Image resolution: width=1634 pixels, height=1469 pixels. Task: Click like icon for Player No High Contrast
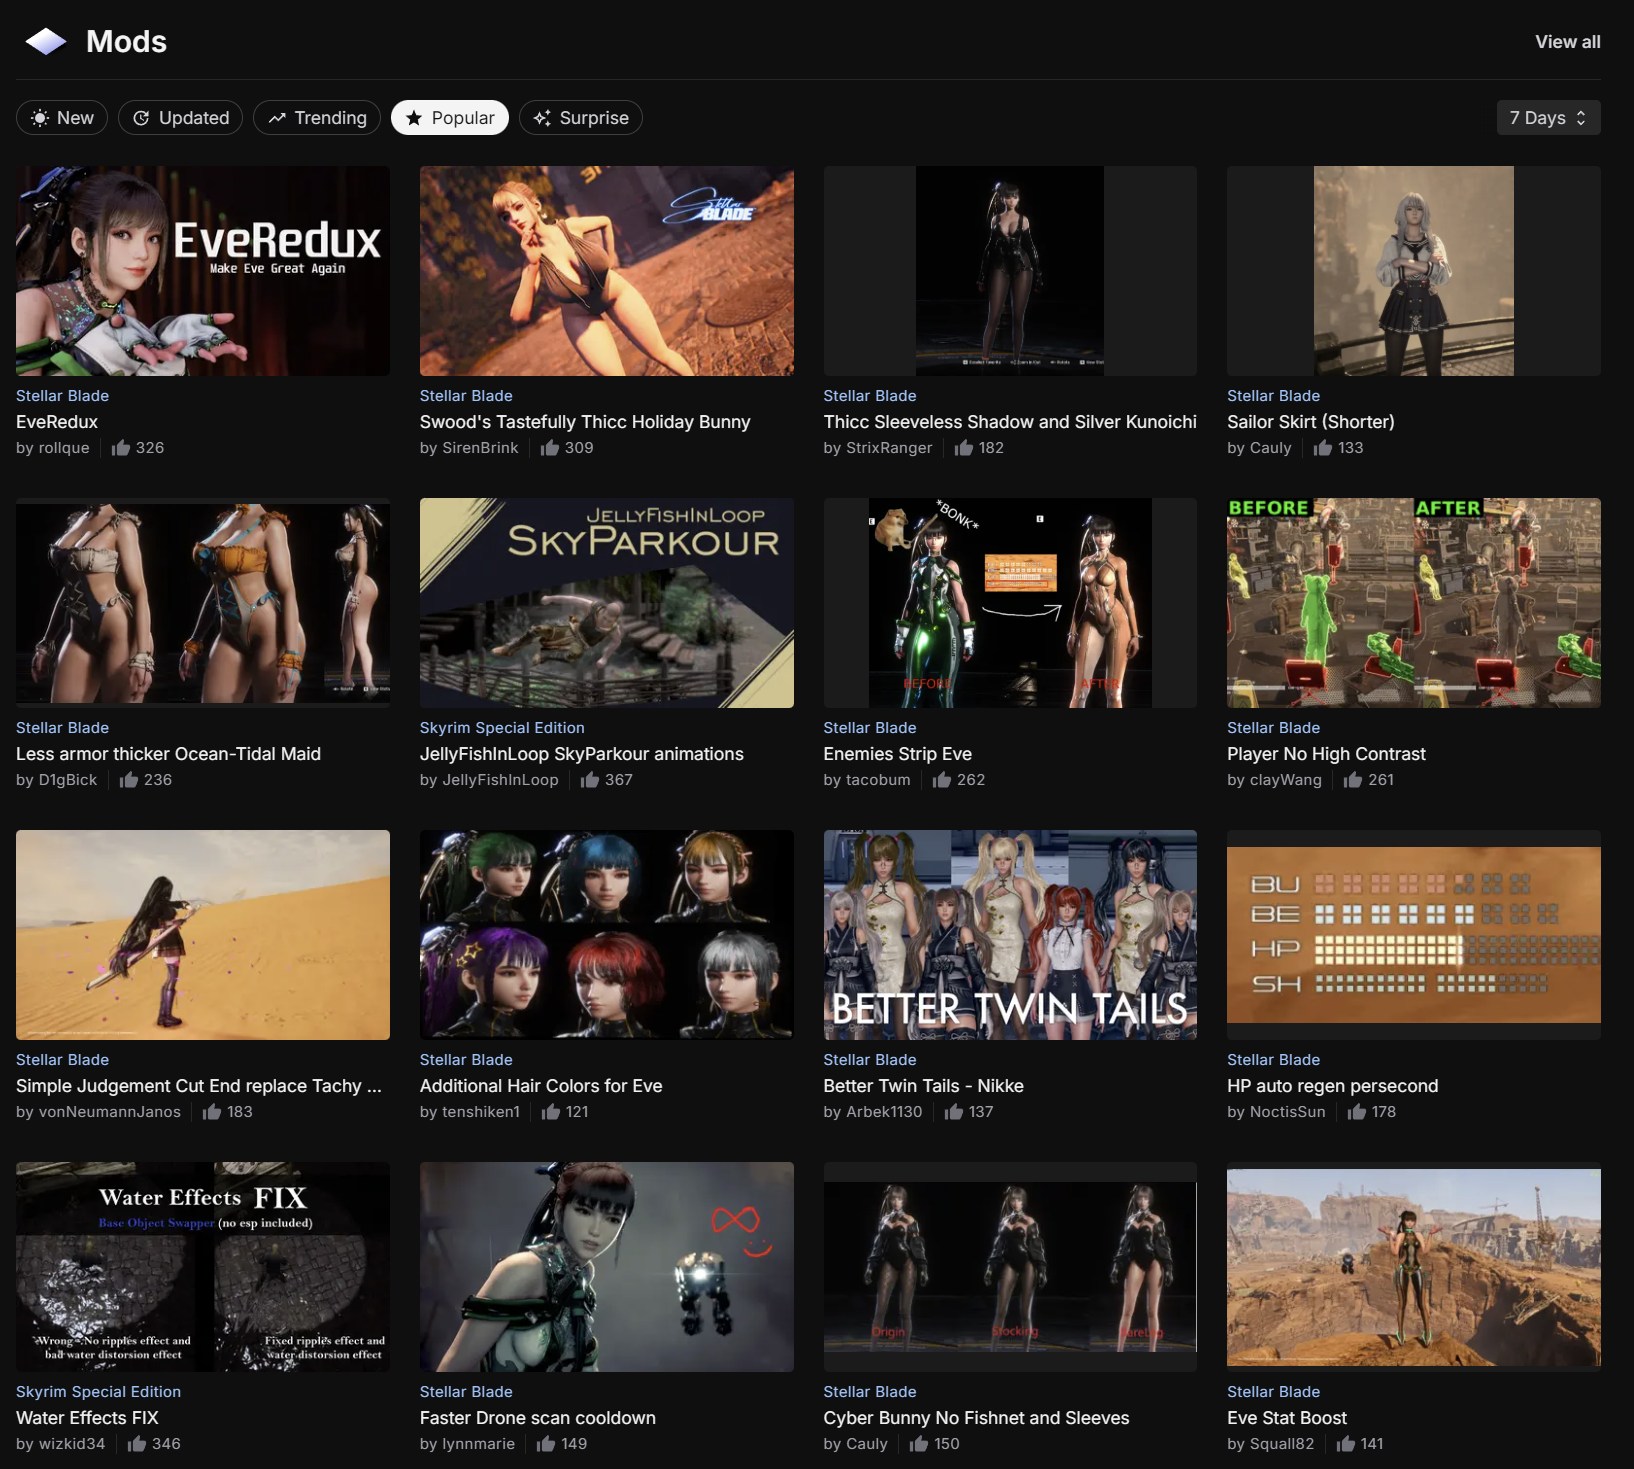(x=1353, y=780)
